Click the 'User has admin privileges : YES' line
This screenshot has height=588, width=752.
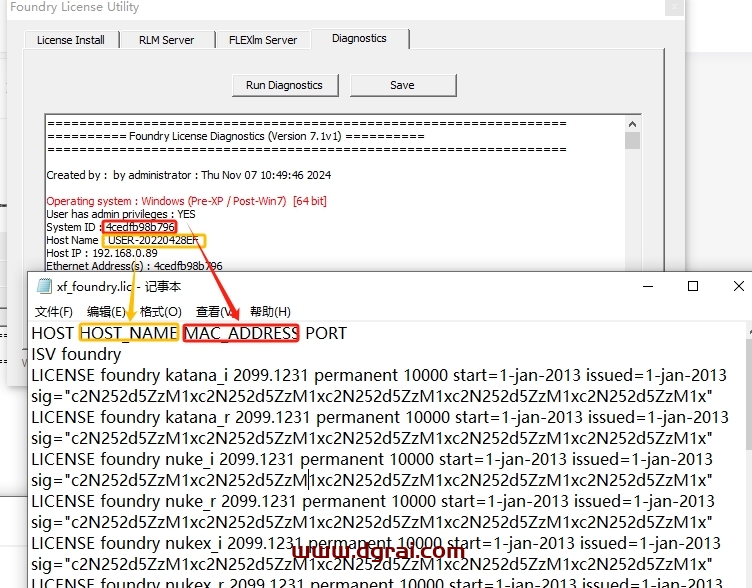coord(121,214)
